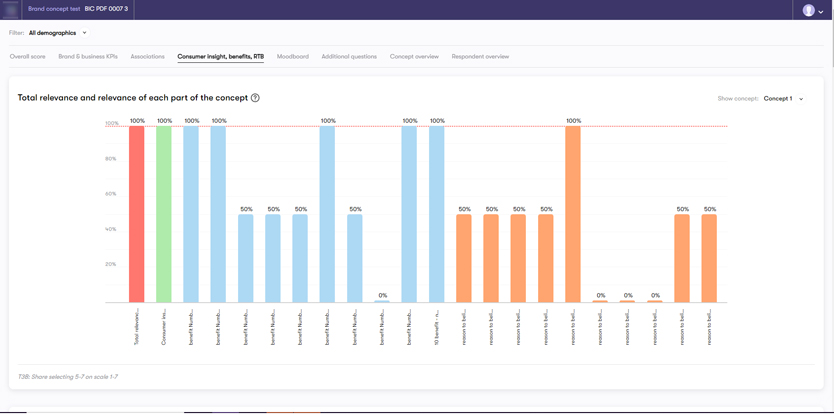Viewport: 834px width, 414px height.
Task: Select the Consumer insight, benefits, RTB tab
Action: [x=221, y=57]
